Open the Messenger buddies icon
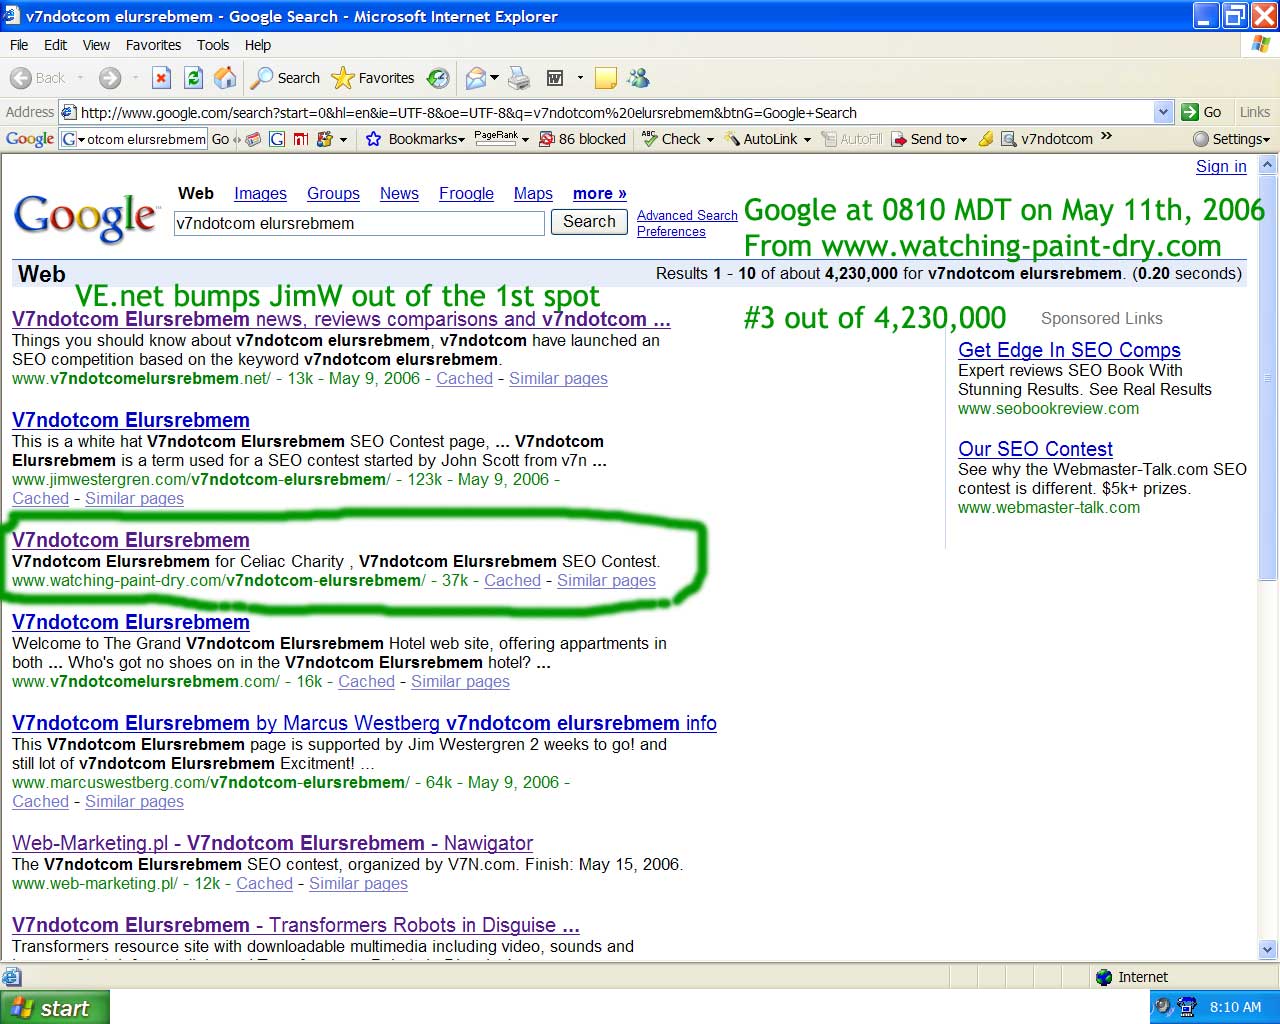Viewport: 1280px width, 1024px height. (x=638, y=78)
